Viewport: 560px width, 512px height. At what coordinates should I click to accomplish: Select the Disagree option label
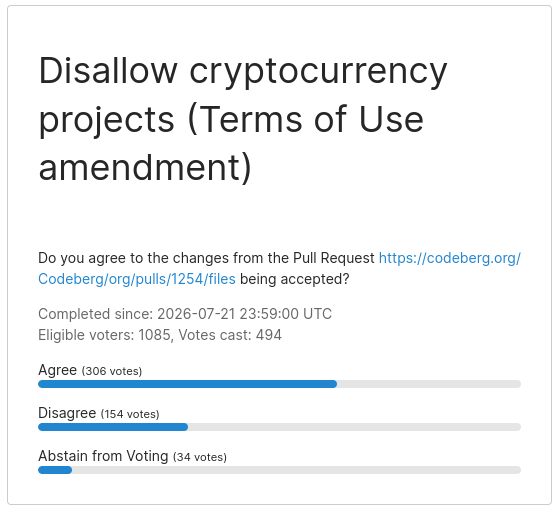coord(67,413)
